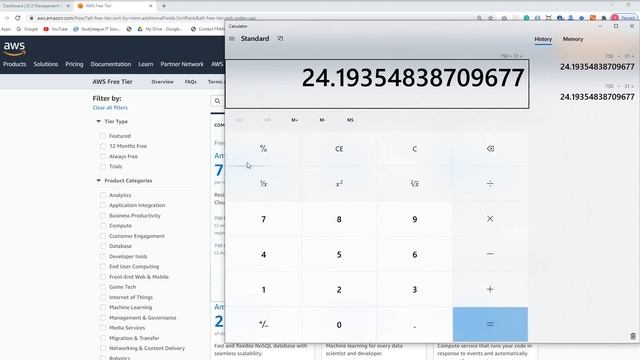Check the Machine Learning category filter

[103, 307]
